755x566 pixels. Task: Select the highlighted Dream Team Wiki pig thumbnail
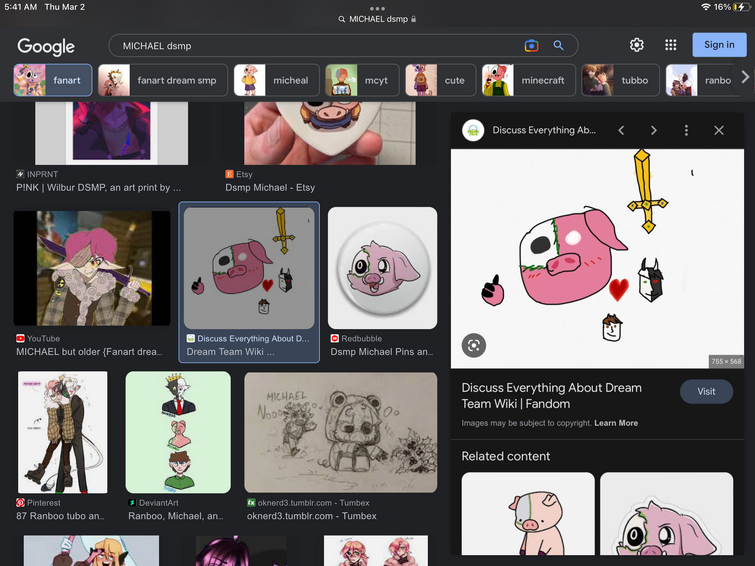[x=249, y=268]
